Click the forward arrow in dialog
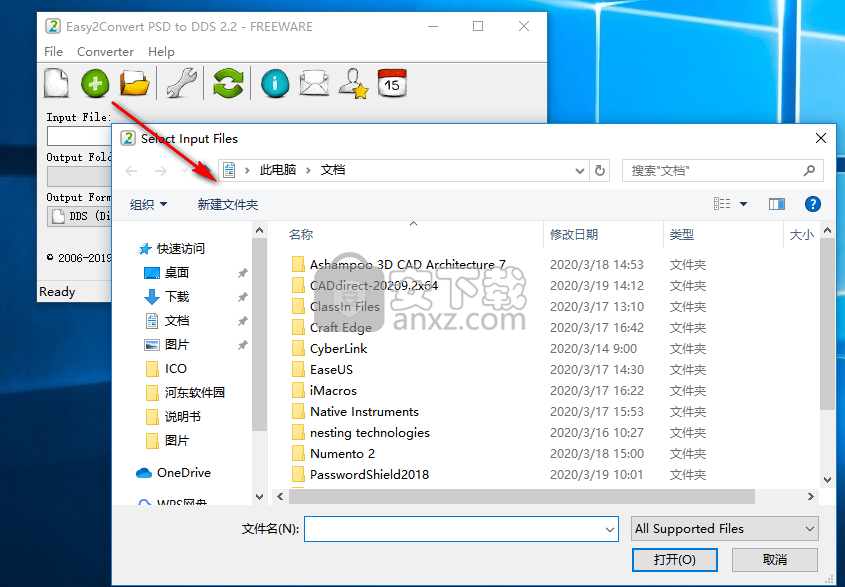This screenshot has width=845, height=587. [x=161, y=171]
